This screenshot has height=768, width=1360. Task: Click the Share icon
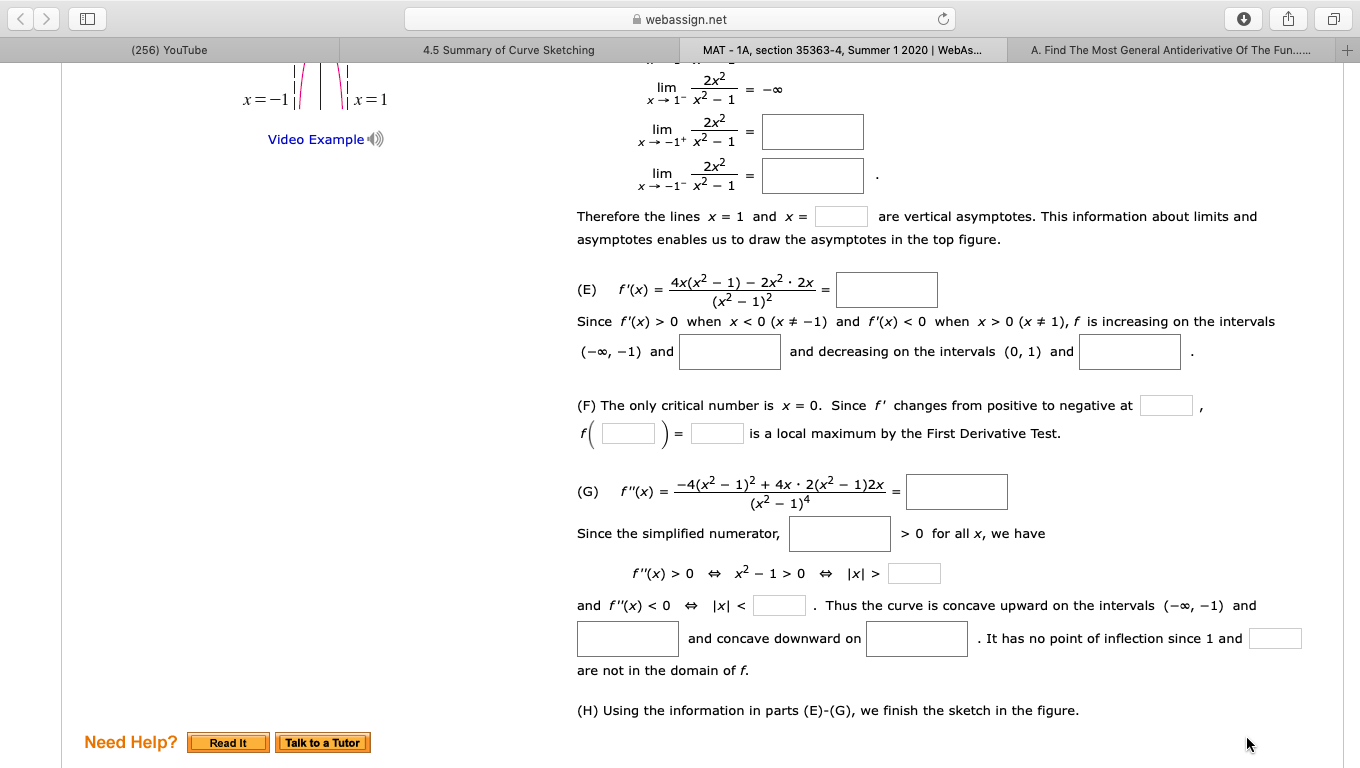(1287, 17)
